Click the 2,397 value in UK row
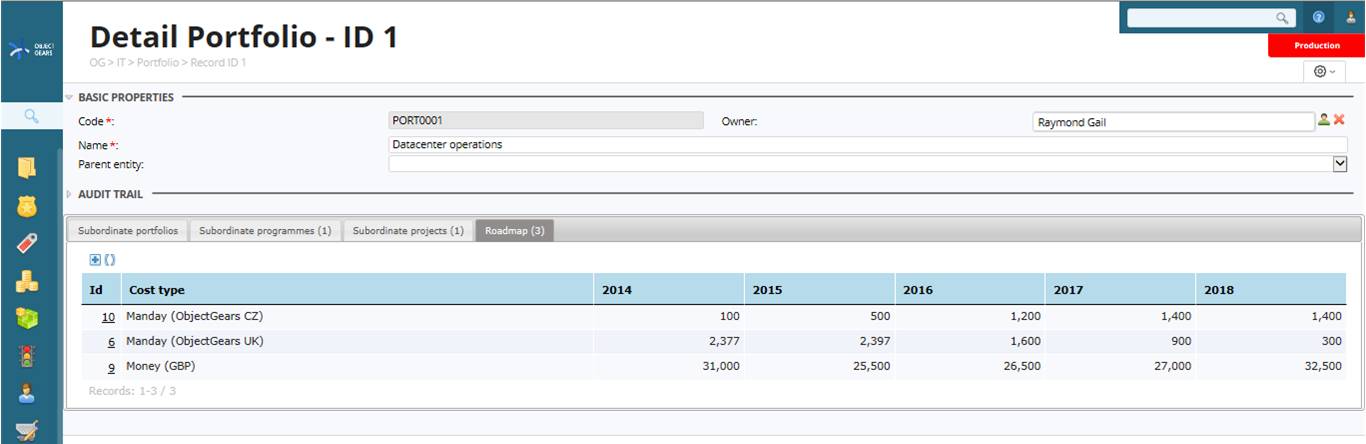Screen dimensions: 1366x444 (874, 342)
